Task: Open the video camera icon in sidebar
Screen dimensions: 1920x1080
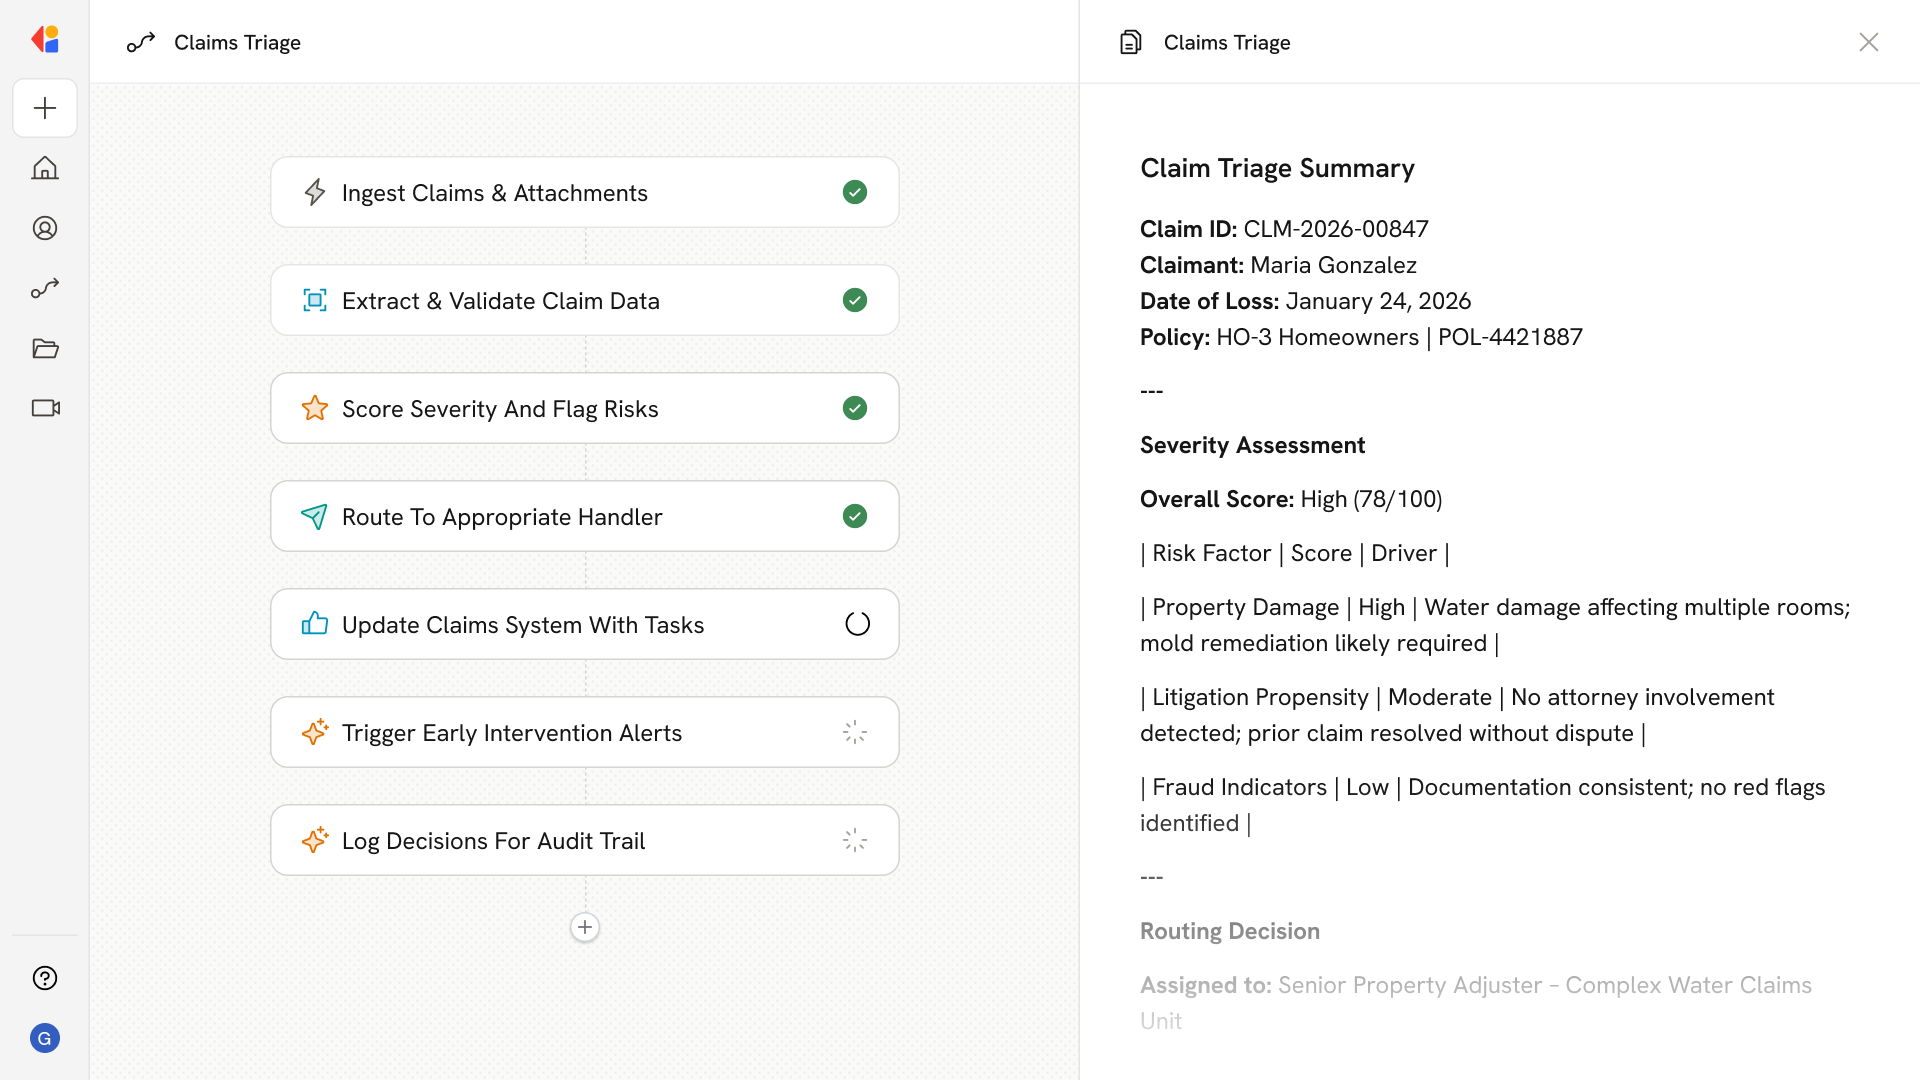Action: point(45,408)
